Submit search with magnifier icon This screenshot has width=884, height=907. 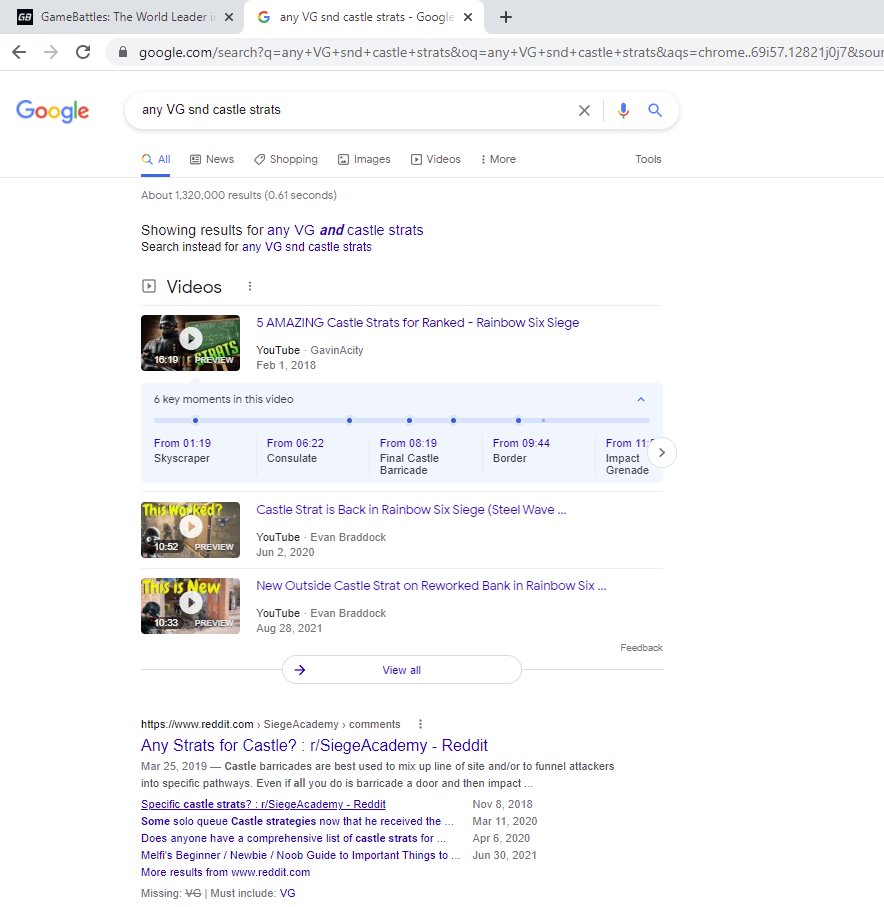click(655, 110)
